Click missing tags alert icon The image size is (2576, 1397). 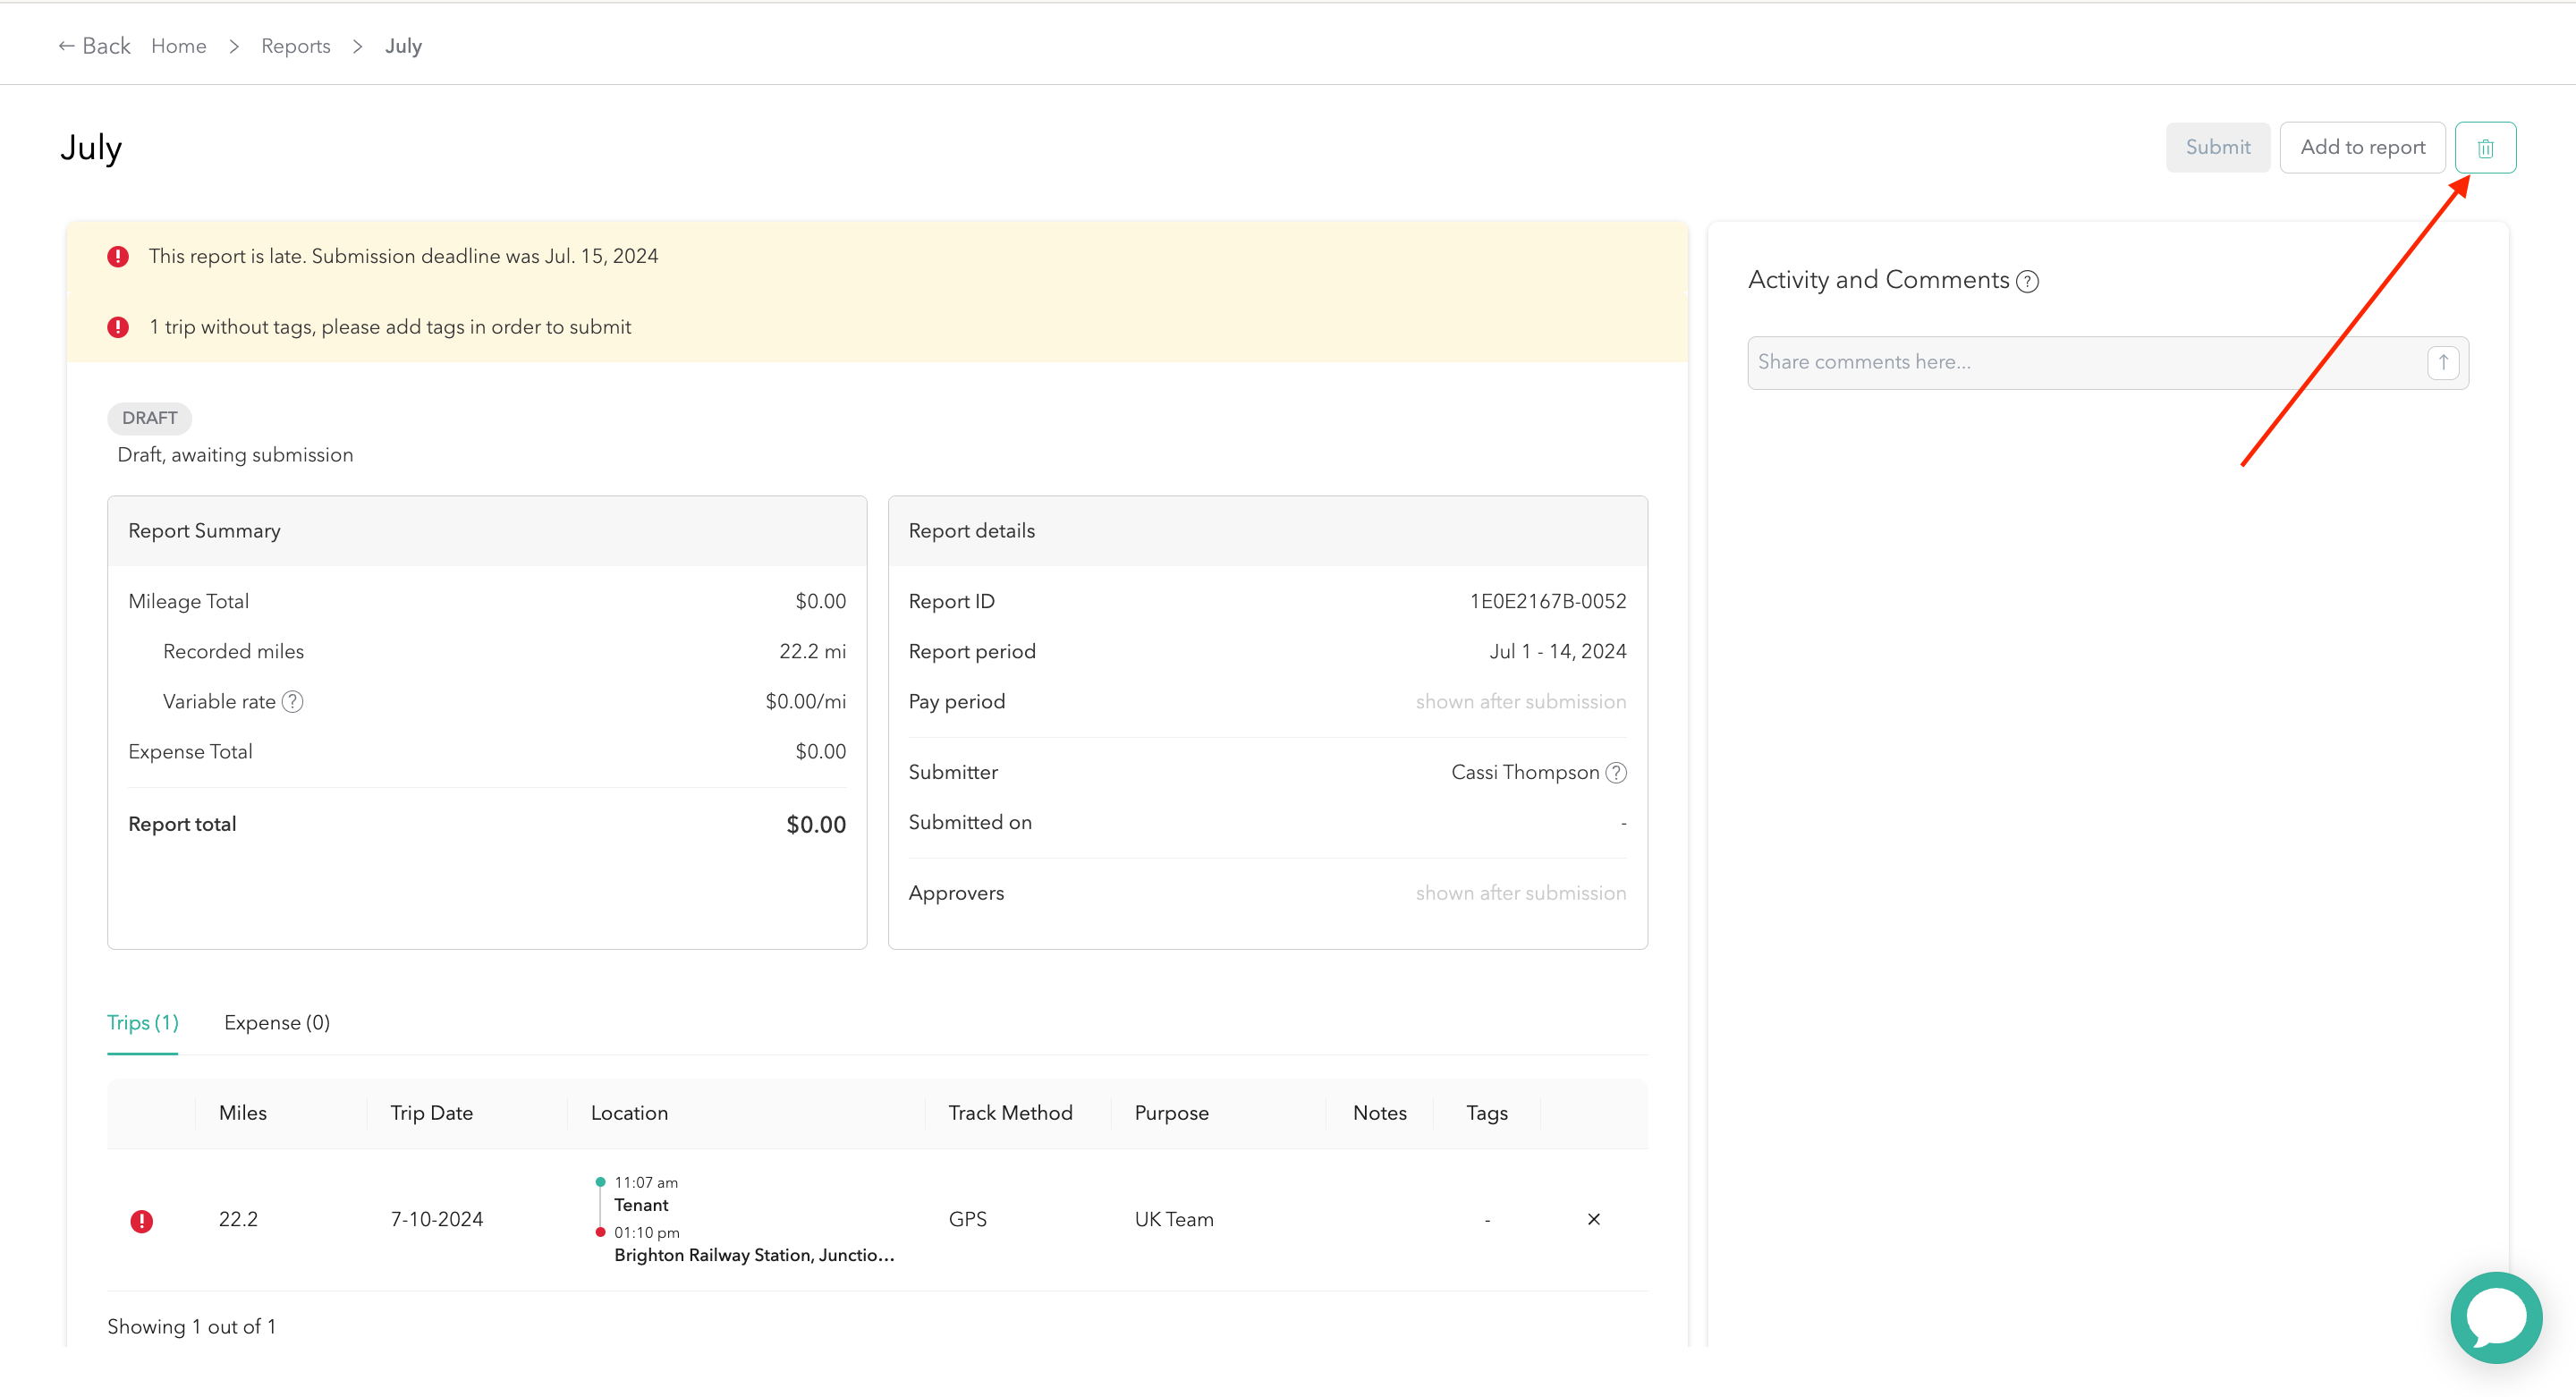[x=118, y=328]
